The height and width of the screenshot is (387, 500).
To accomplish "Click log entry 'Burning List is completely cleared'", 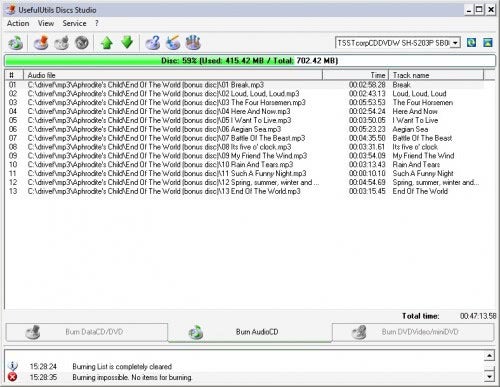I will 122,367.
